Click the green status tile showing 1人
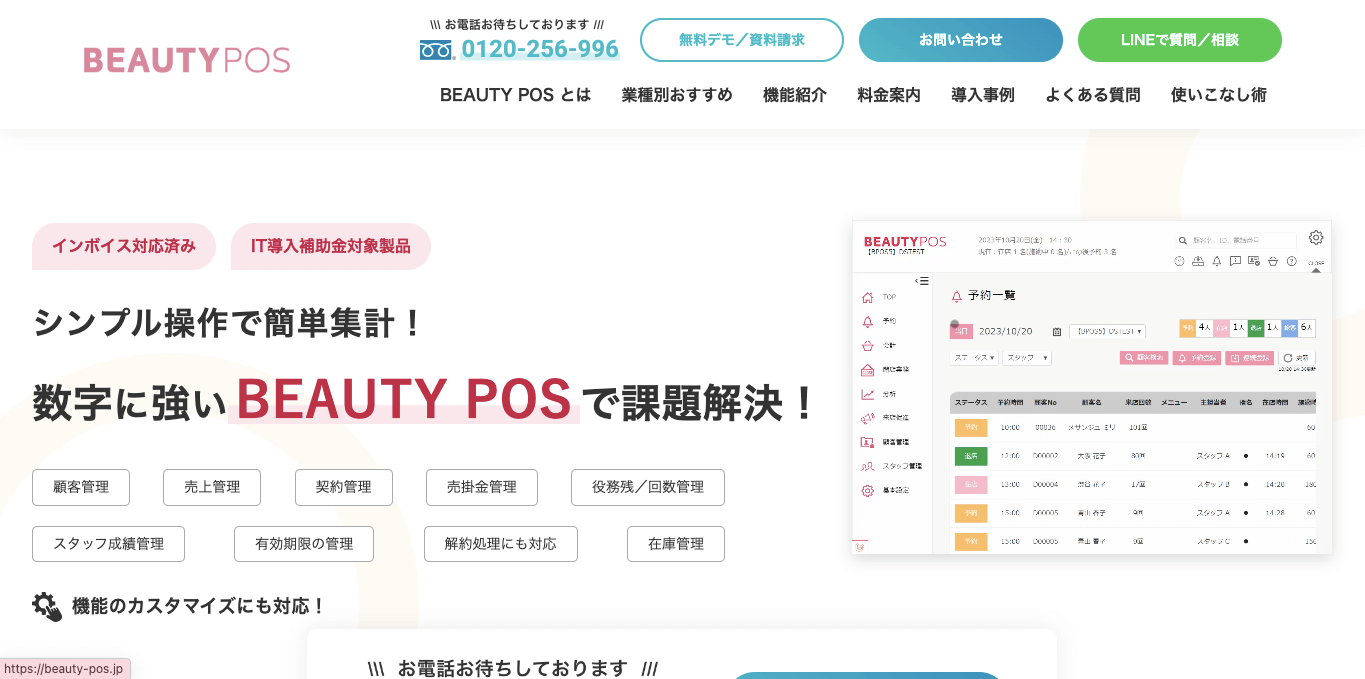 click(1264, 328)
